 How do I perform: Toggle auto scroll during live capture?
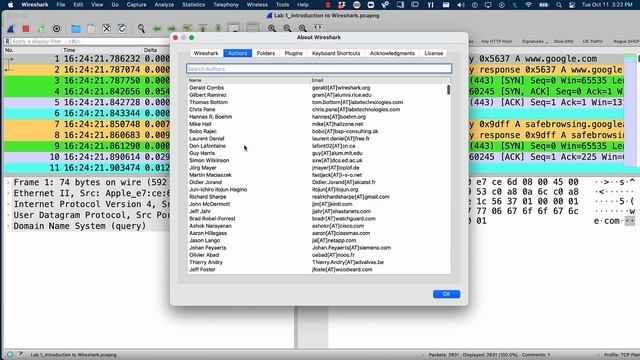tap(233, 29)
